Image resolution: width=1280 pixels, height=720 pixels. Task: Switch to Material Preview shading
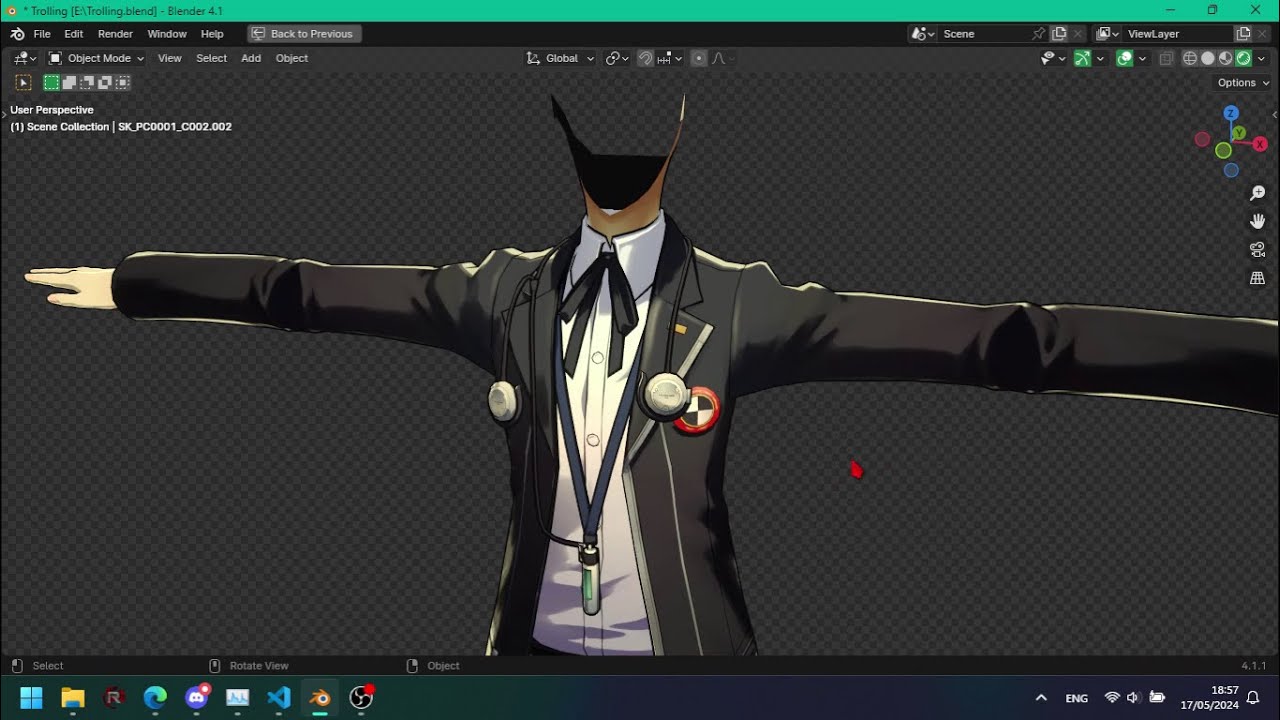(x=1226, y=58)
